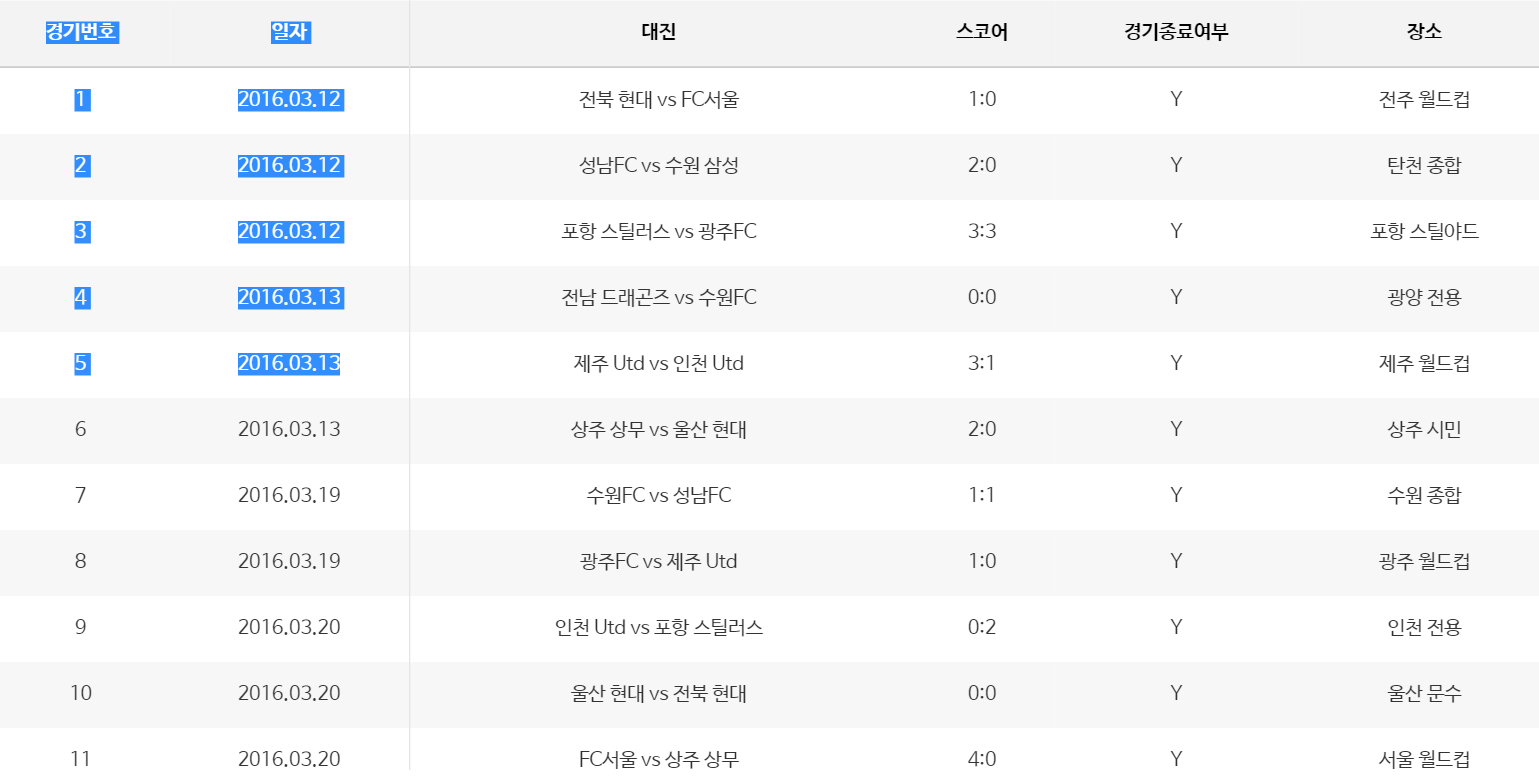This screenshot has width=1539, height=778.
Task: Click the 포항 스틸야드 venue cell
Action: pos(1424,231)
